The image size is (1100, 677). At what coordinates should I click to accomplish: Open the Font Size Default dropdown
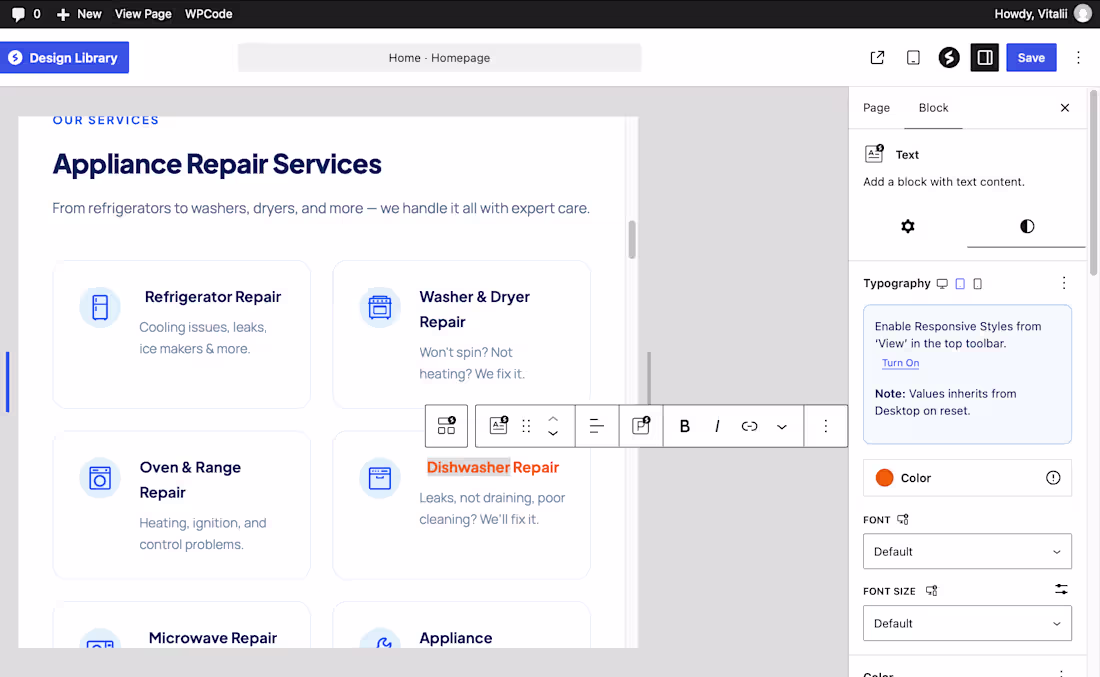point(967,623)
